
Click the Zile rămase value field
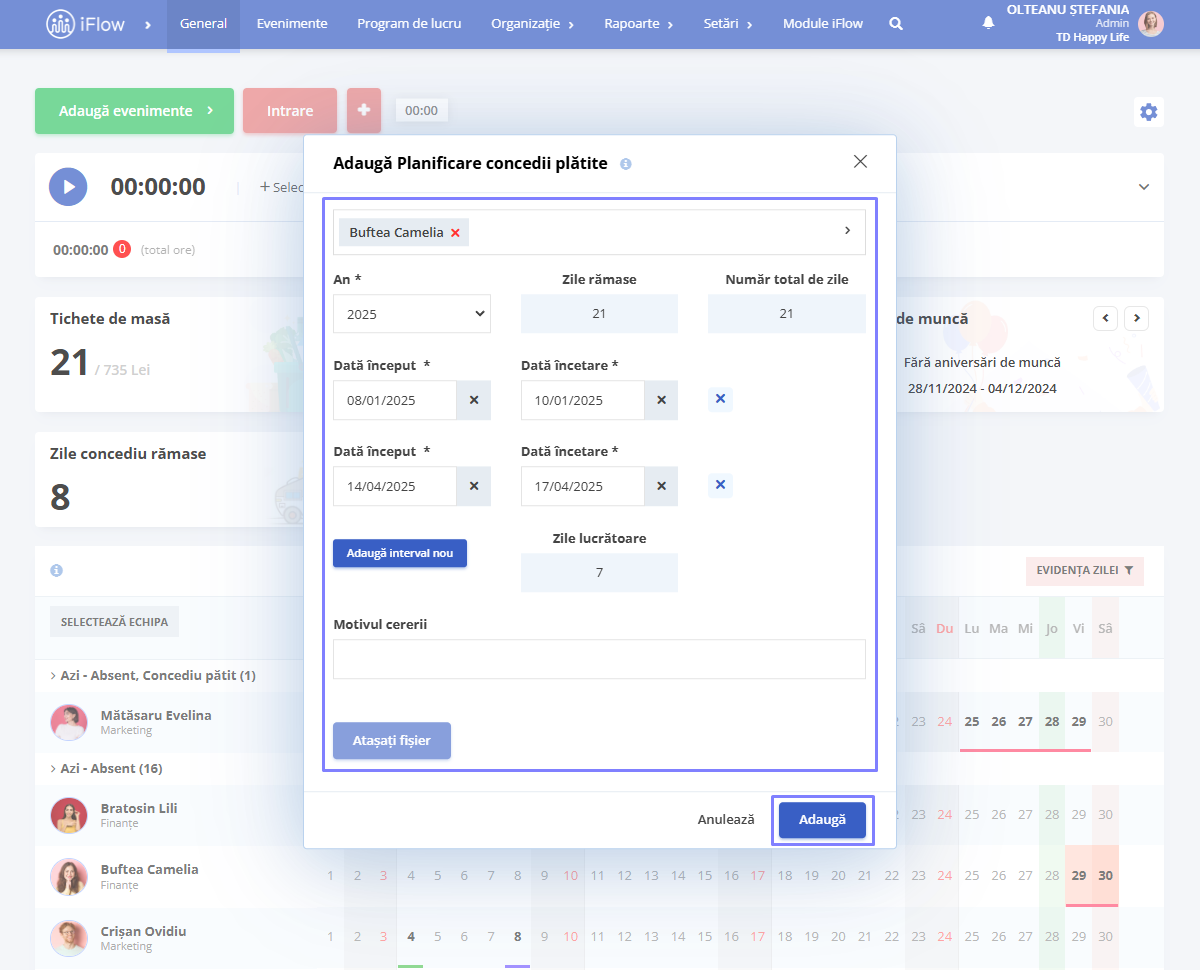pyautogui.click(x=599, y=314)
